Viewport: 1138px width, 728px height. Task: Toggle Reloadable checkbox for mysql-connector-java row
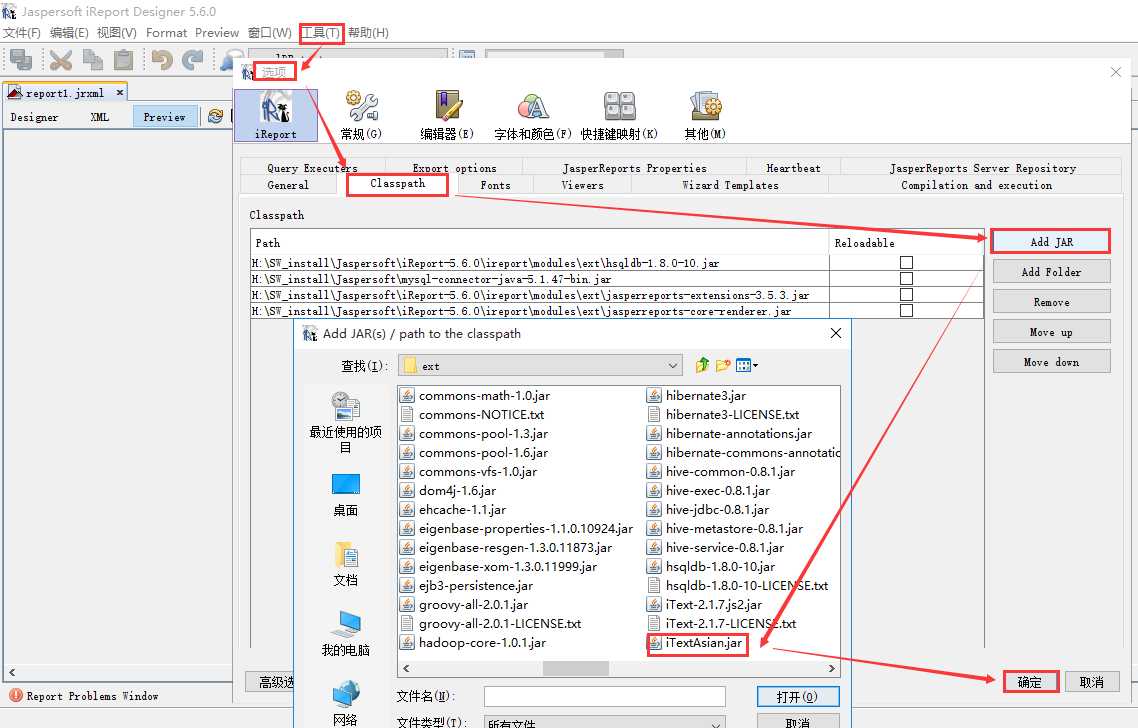pos(906,279)
